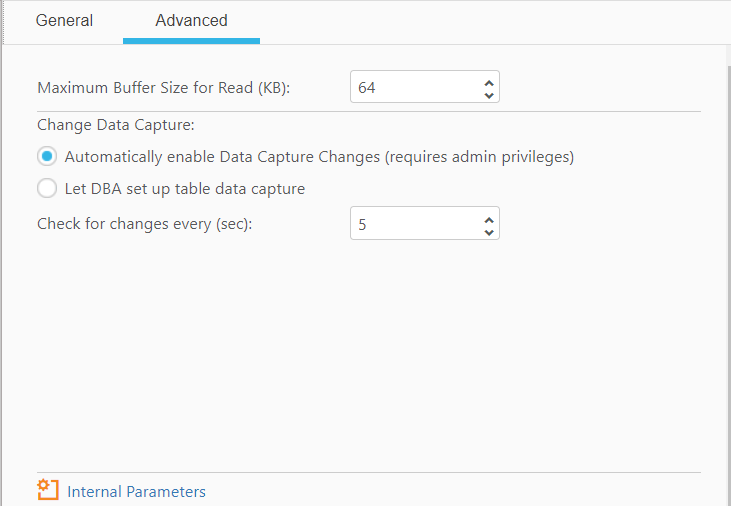Image resolution: width=731 pixels, height=506 pixels.
Task: Open the Internal Parameters link
Action: click(x=136, y=492)
